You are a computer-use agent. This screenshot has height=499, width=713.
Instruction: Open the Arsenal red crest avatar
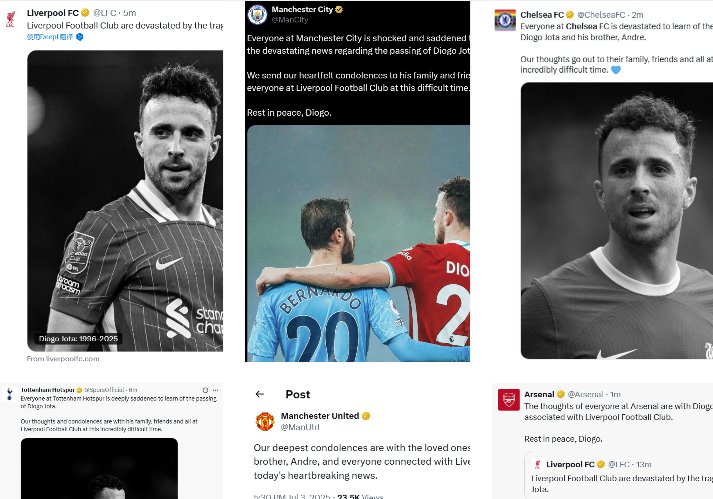(x=508, y=400)
